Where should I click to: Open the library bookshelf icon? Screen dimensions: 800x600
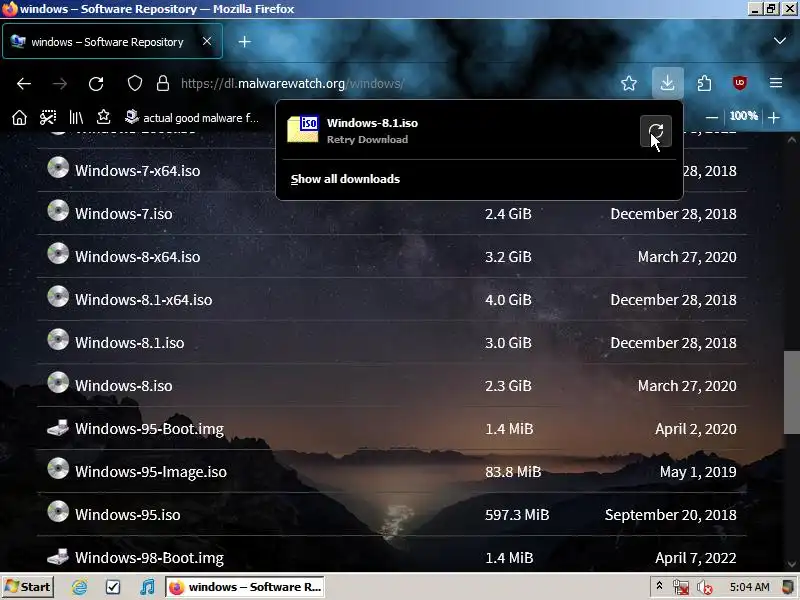pos(76,117)
